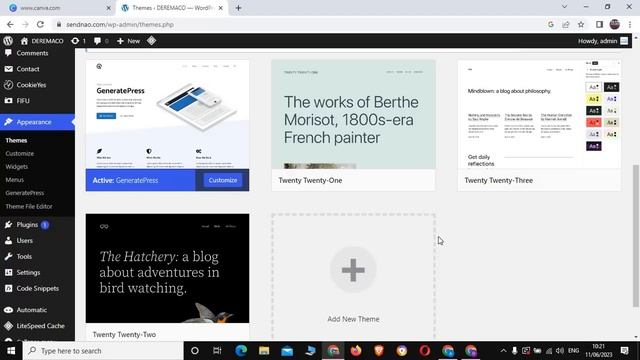Go forward in the browser
Image resolution: width=640 pixels, height=360 pixels.
tap(25, 24)
